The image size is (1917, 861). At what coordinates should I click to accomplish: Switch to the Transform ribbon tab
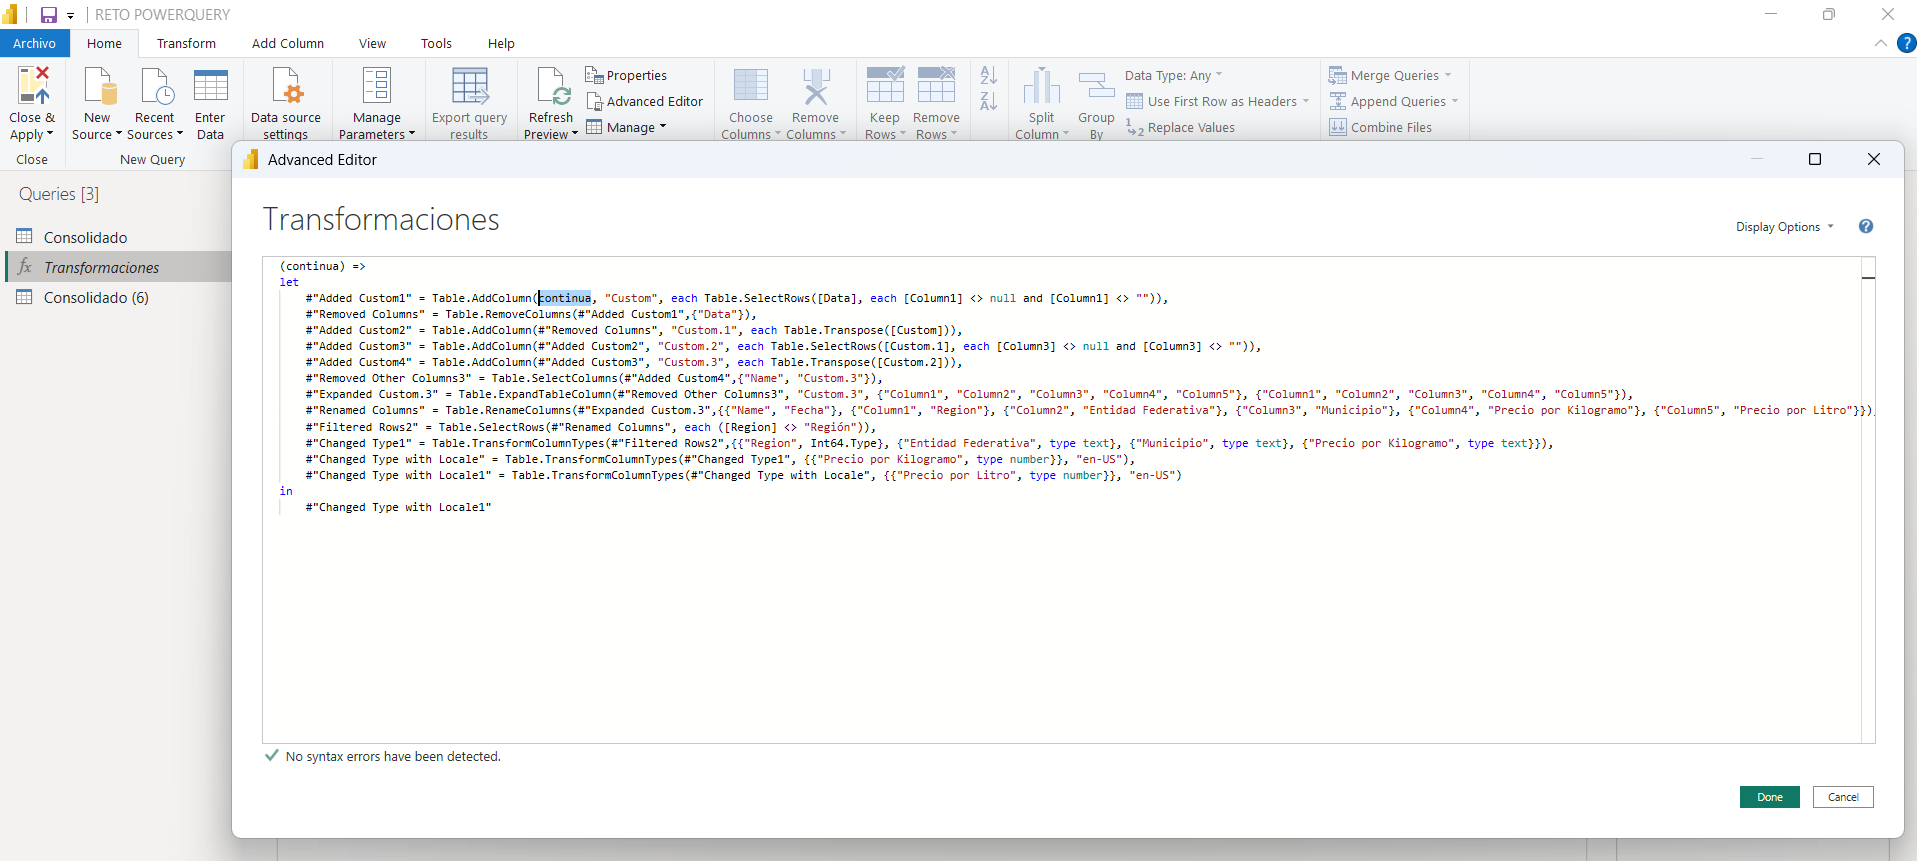click(x=186, y=43)
